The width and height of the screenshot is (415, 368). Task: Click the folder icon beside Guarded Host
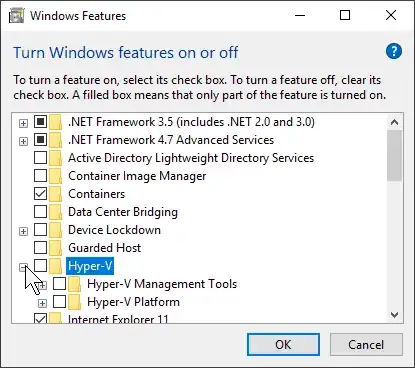point(55,248)
